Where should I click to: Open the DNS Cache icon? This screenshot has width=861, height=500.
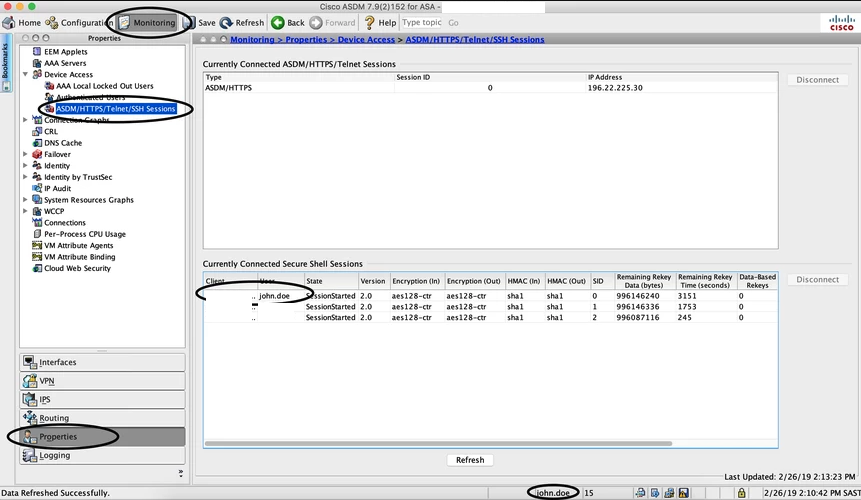click(37, 143)
